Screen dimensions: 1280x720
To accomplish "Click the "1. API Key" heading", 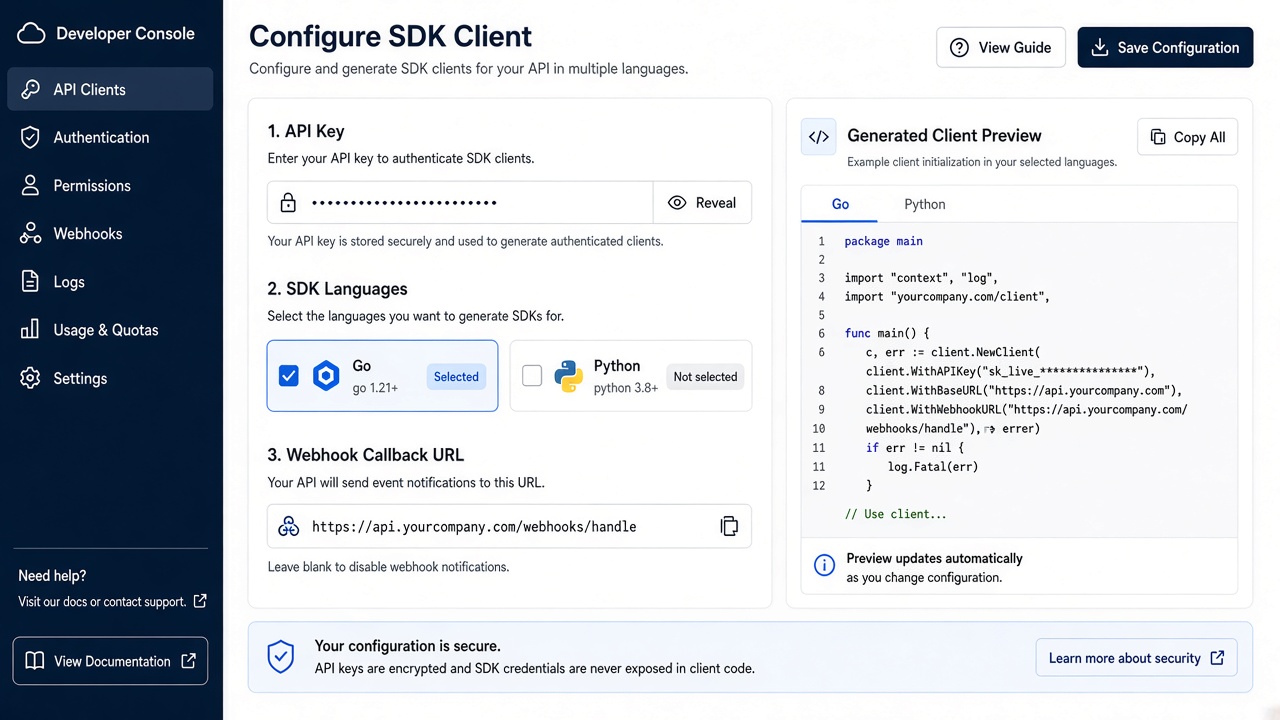I will click(306, 131).
